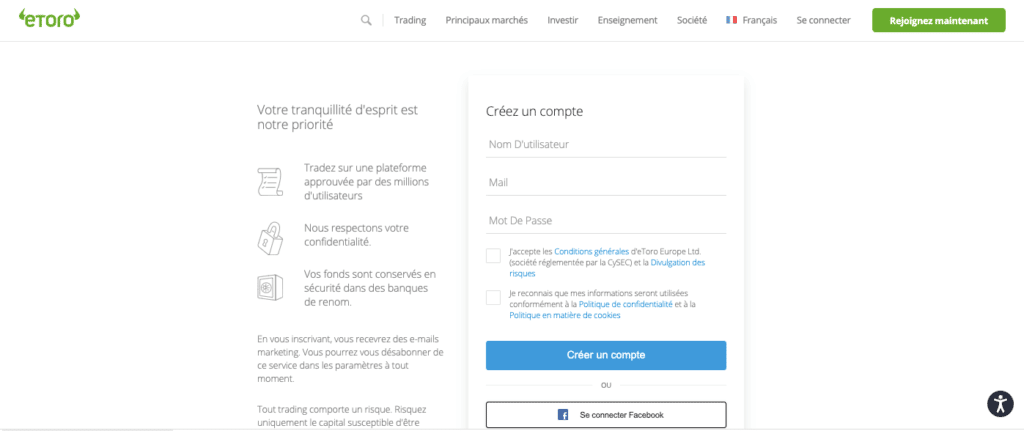Open the Principaux marchés menu
Screen dimensions: 1024x431
[487, 20]
